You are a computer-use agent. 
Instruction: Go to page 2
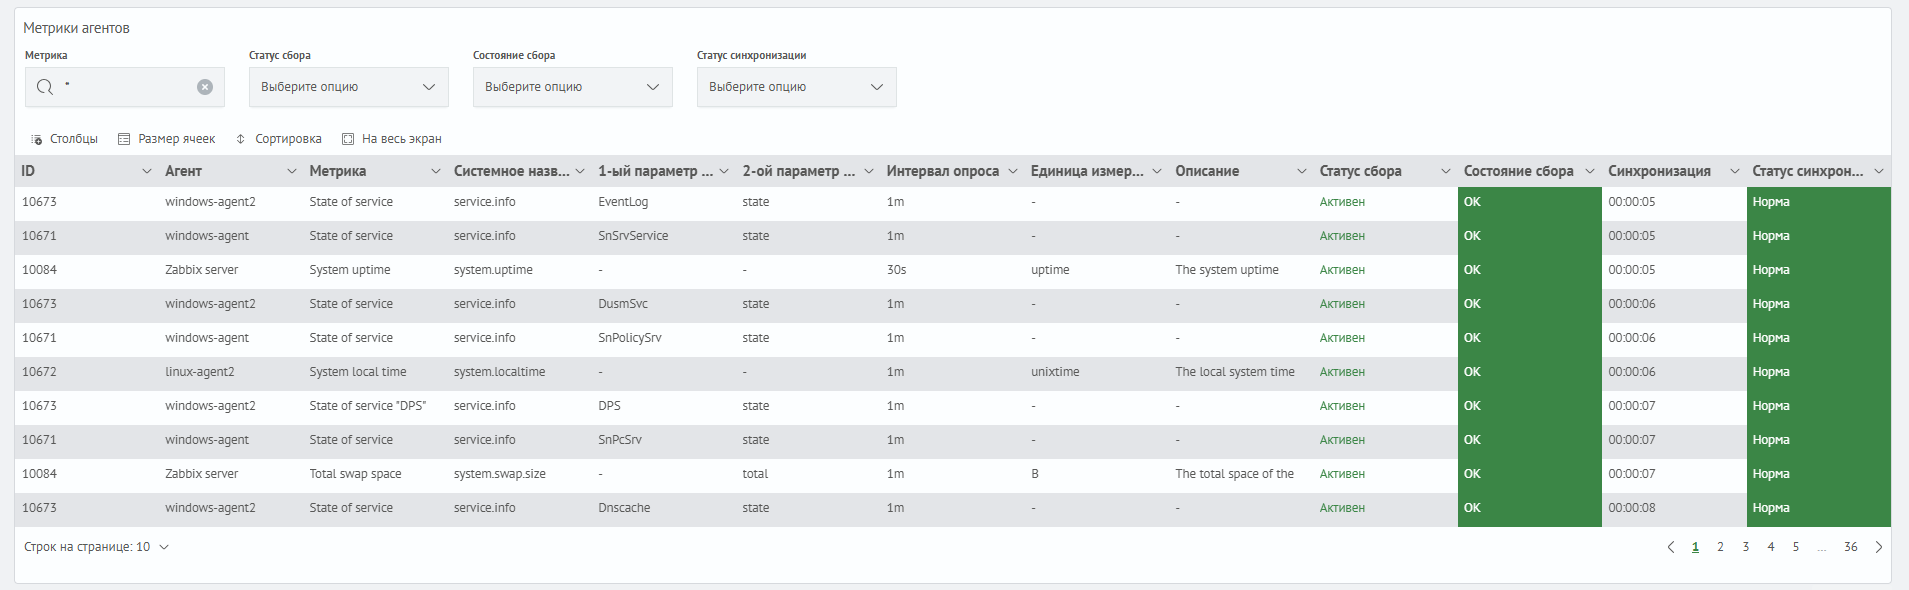[1720, 547]
